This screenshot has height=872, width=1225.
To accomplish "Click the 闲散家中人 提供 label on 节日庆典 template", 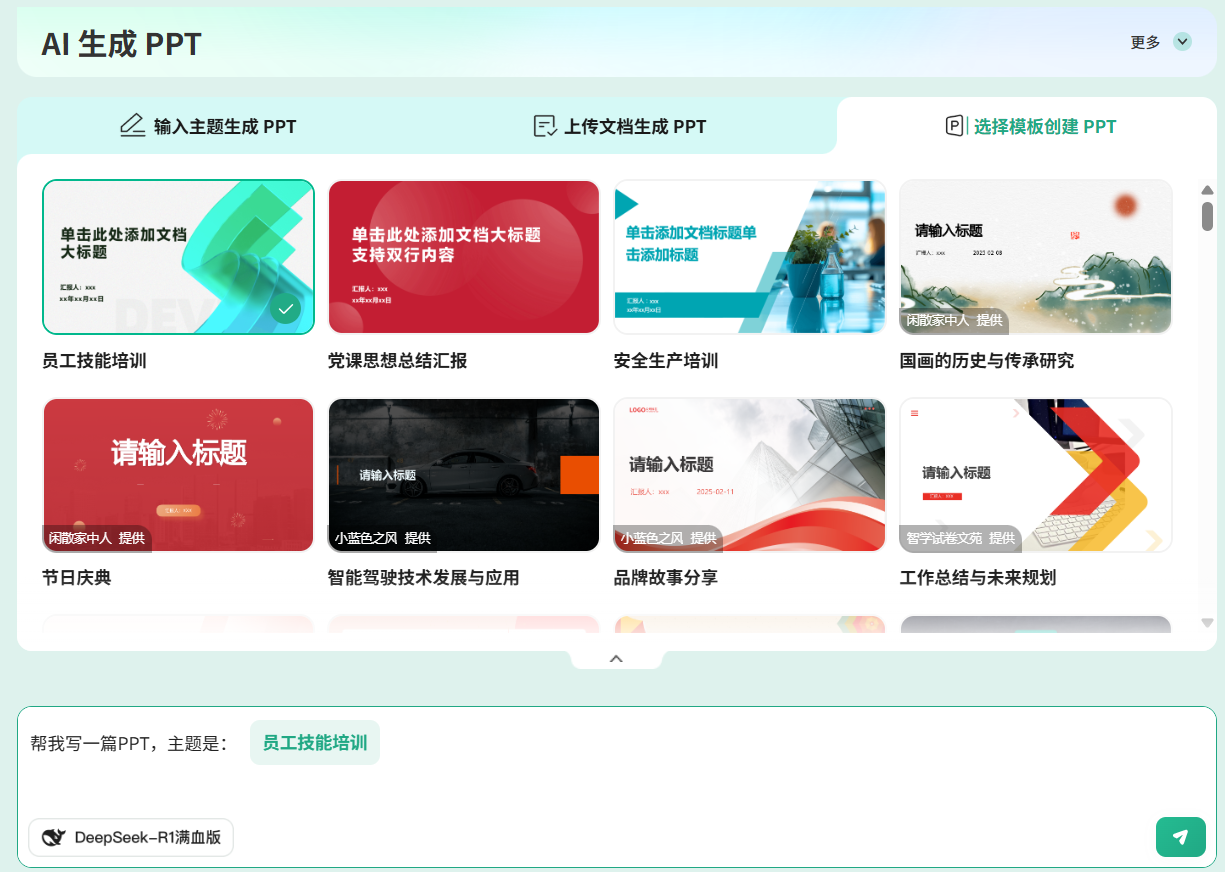I will pos(96,538).
